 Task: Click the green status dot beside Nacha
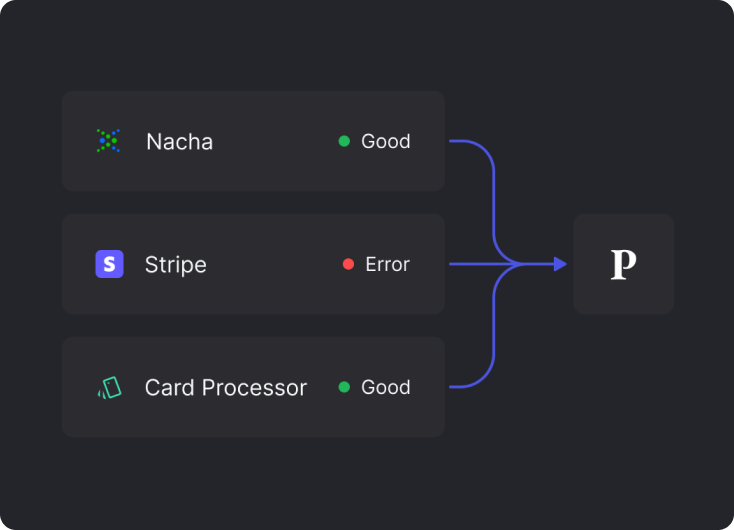click(344, 141)
